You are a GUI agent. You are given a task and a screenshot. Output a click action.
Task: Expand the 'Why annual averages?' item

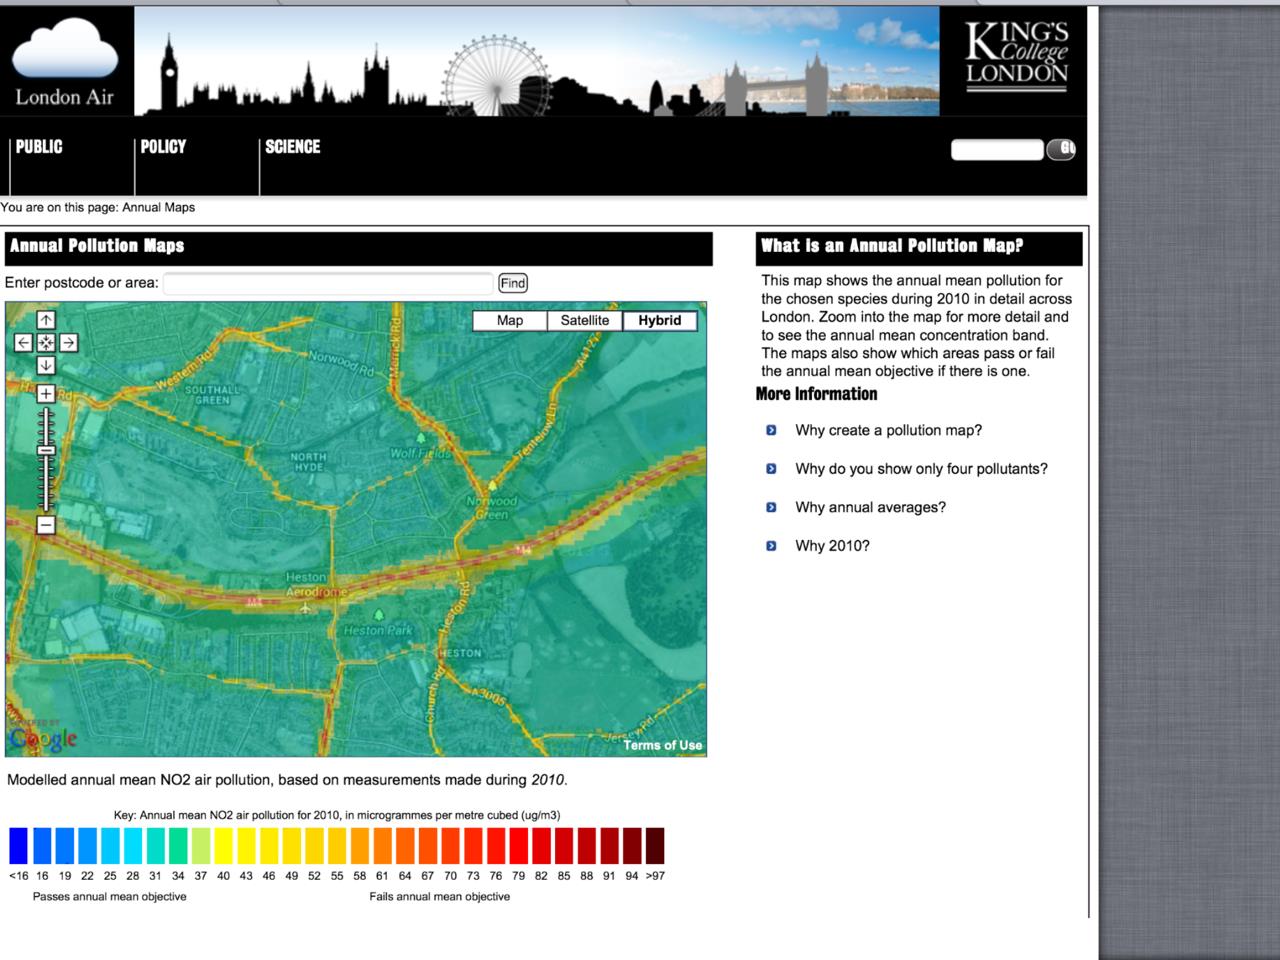pos(870,508)
